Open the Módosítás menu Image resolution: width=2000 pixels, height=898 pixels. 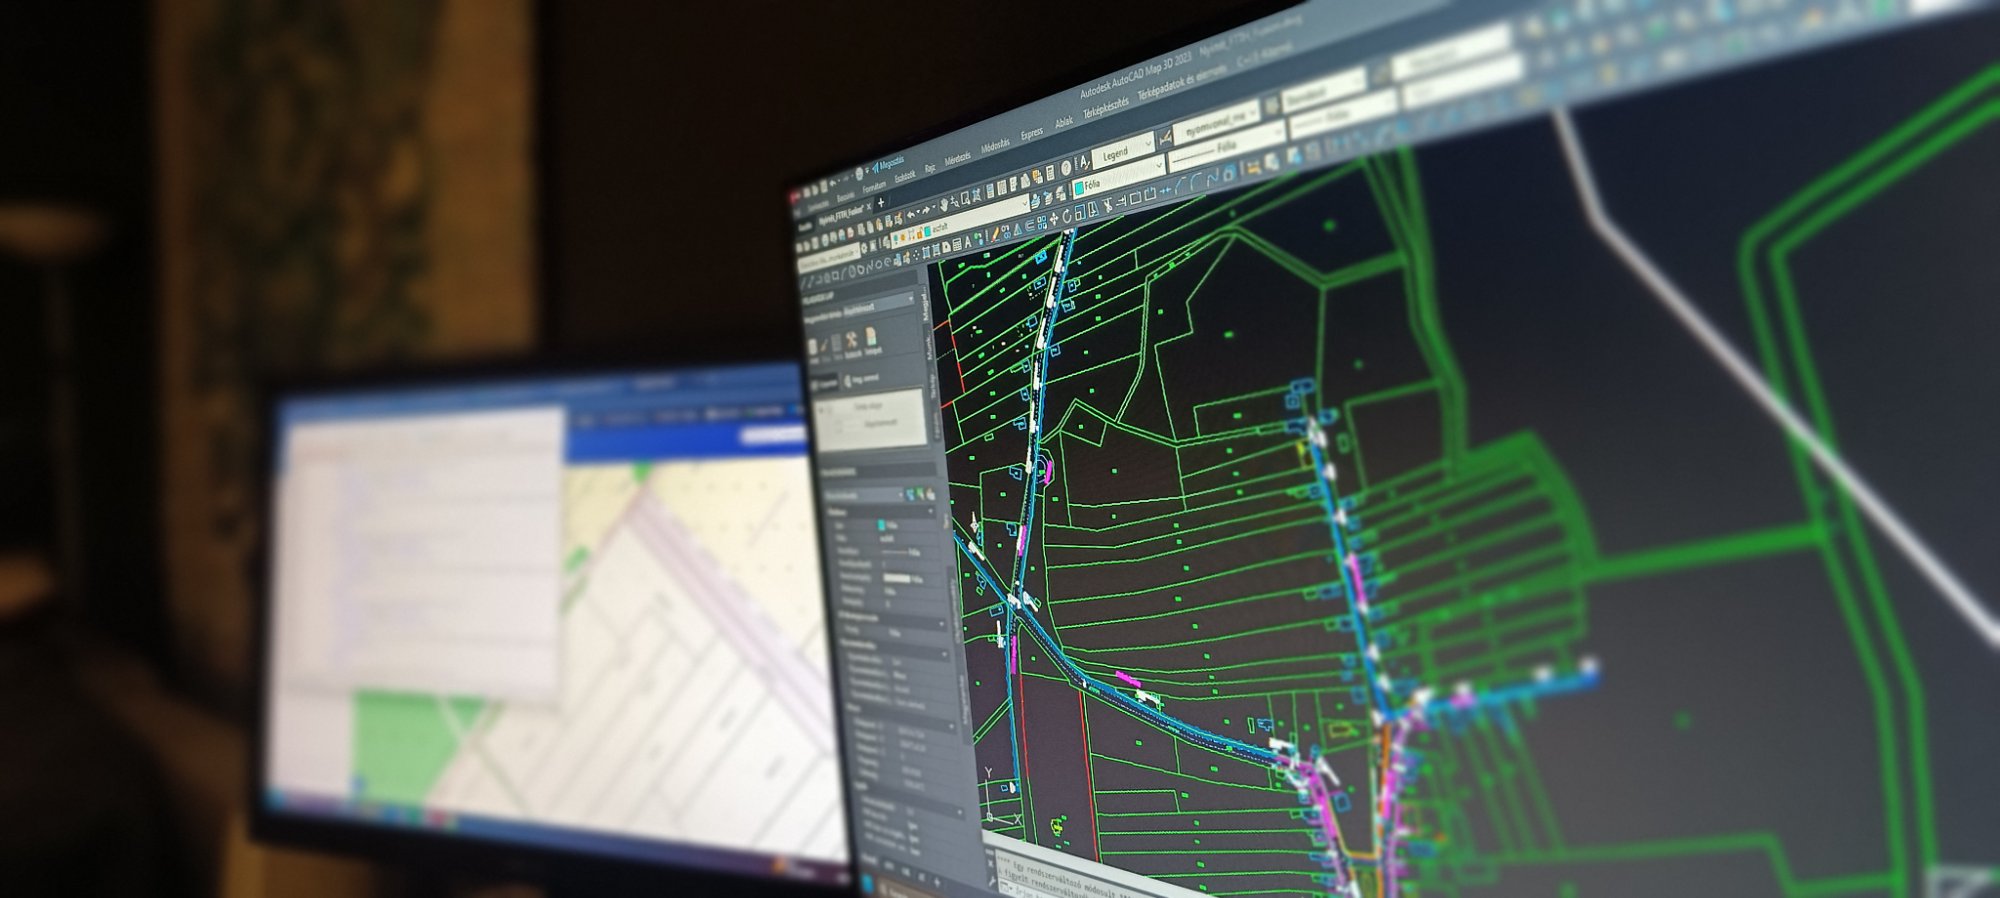994,146
